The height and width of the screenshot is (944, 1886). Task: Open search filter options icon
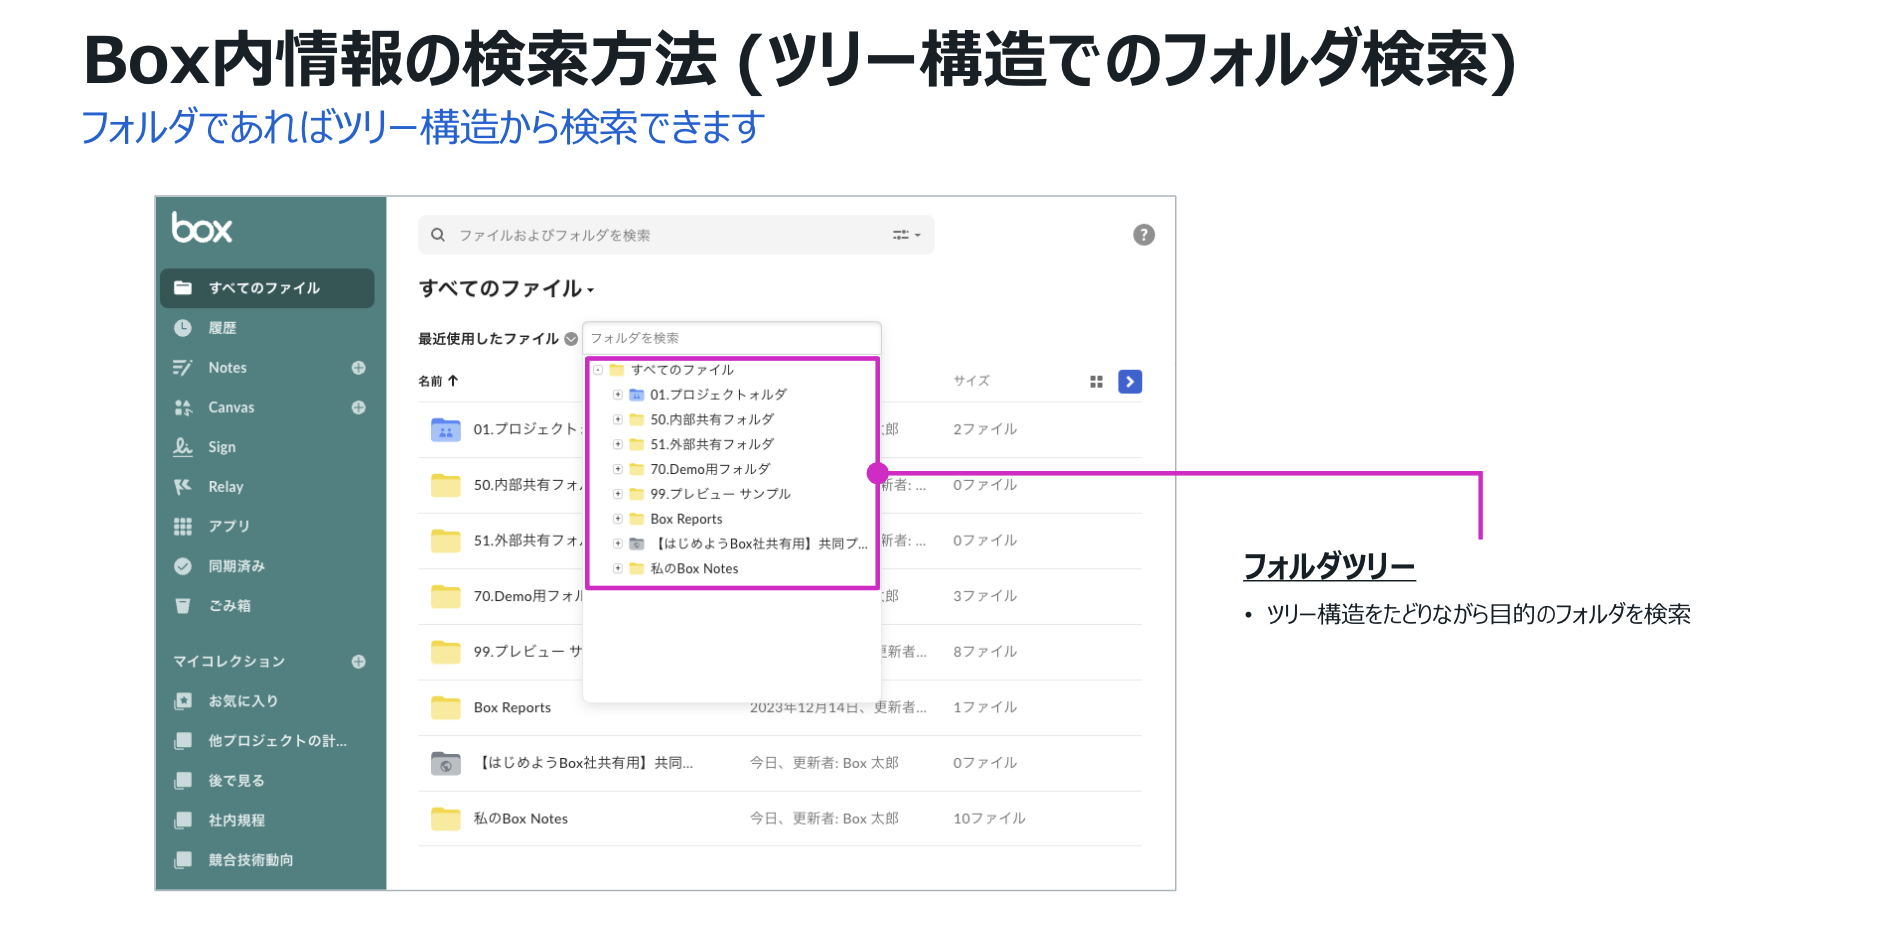coord(906,235)
